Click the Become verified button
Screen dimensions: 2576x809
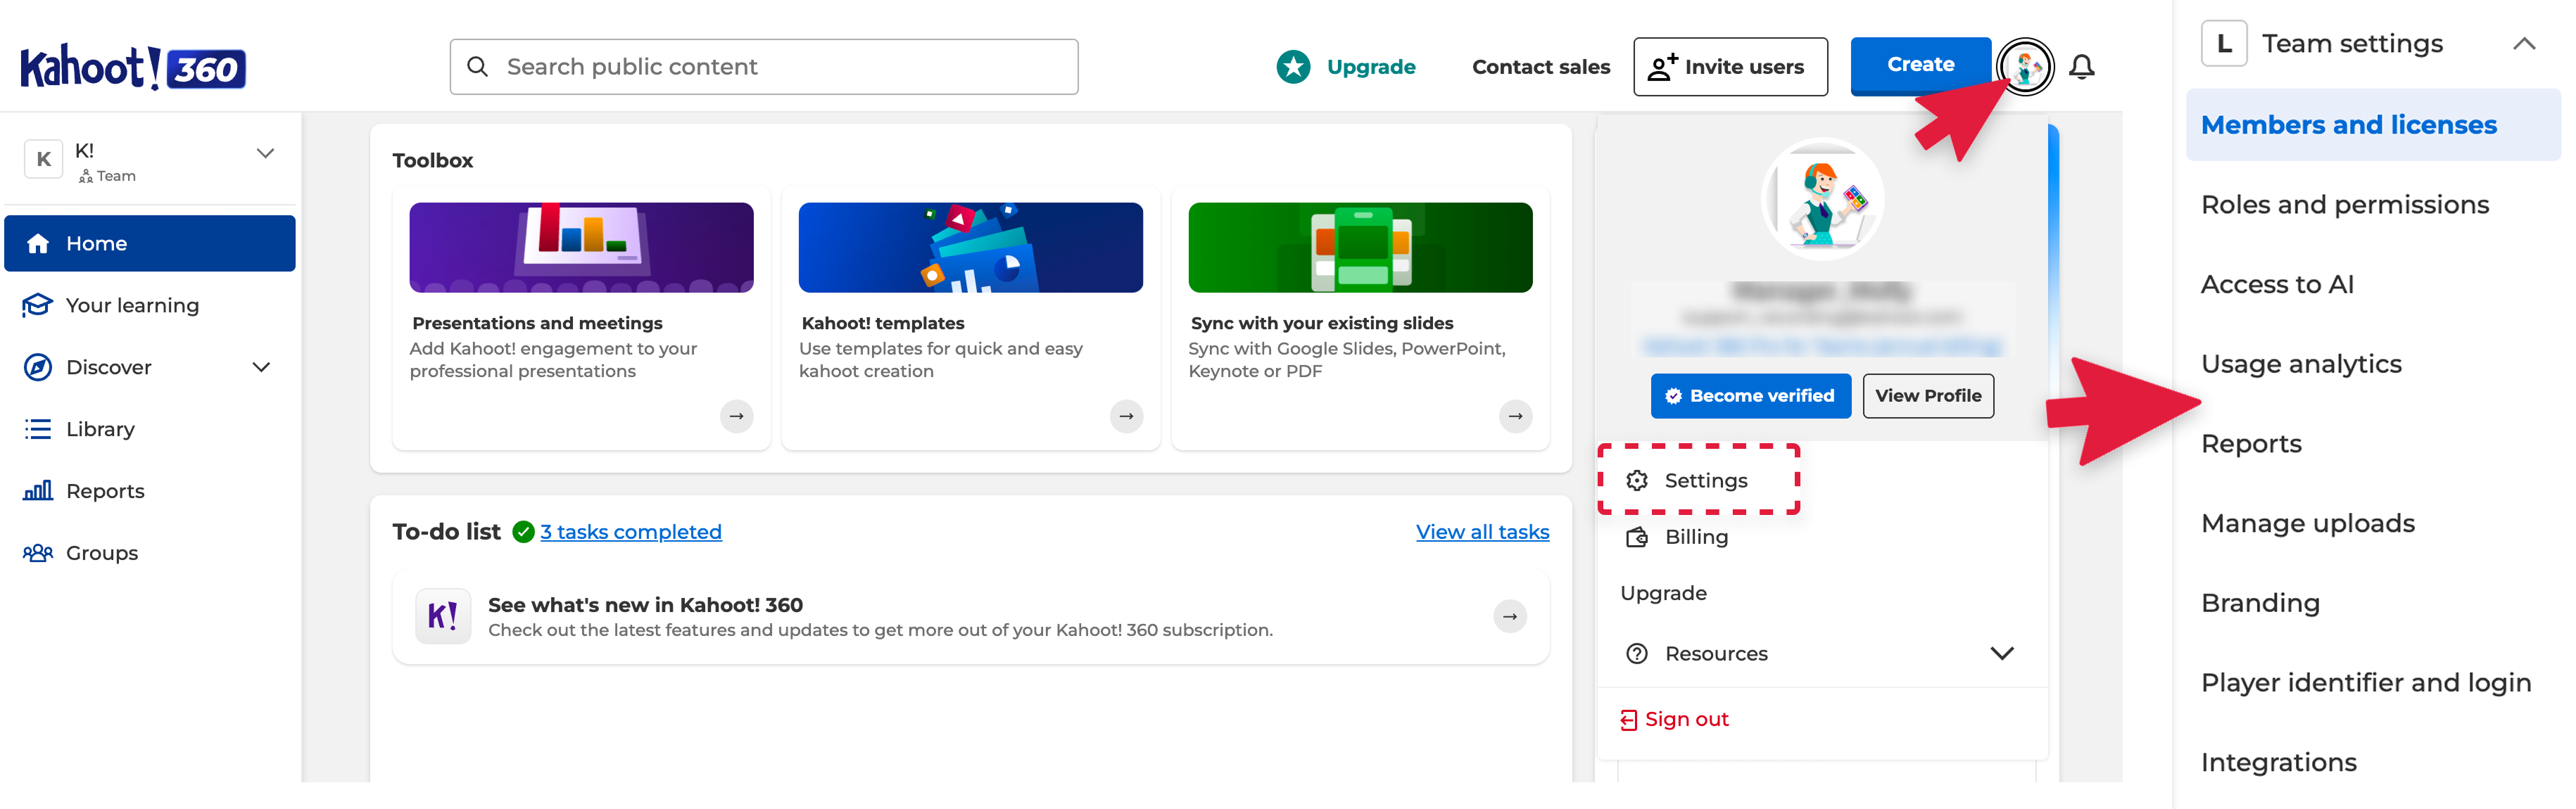click(x=1750, y=396)
